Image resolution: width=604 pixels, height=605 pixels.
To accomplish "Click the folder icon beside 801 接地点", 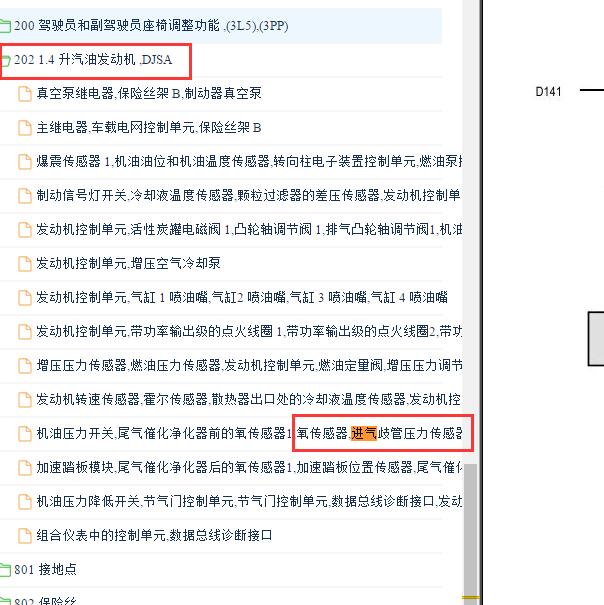I will (x=5, y=570).
